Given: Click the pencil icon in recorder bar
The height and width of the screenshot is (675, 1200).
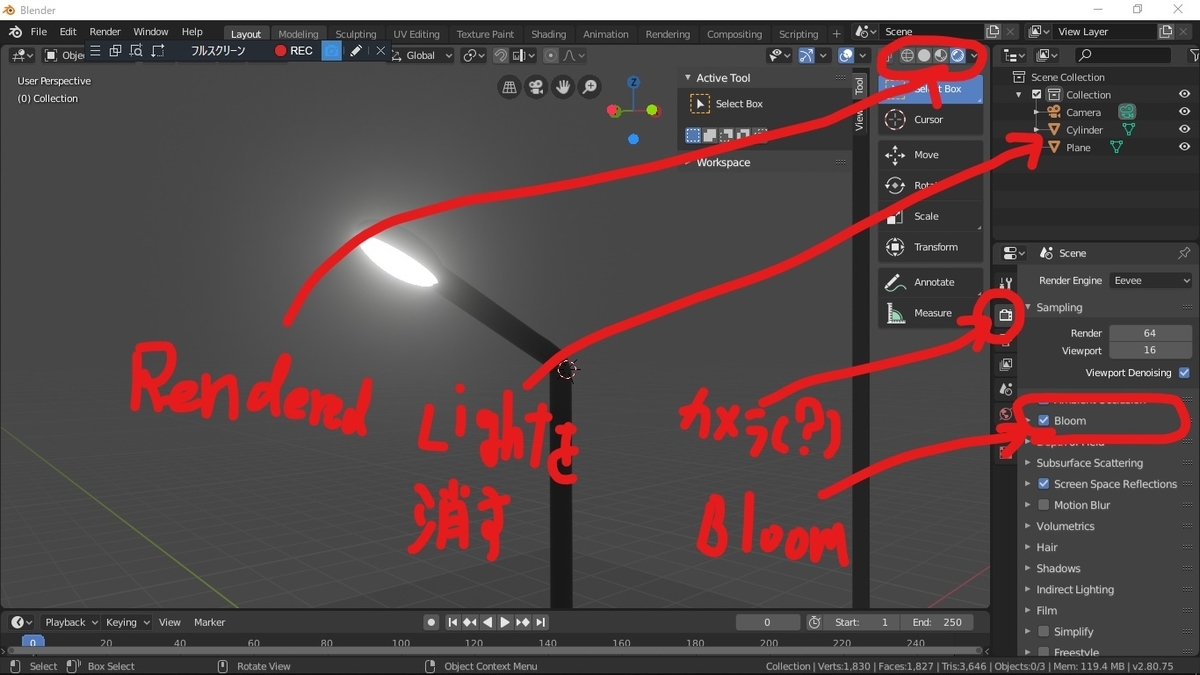Looking at the screenshot, I should point(356,51).
